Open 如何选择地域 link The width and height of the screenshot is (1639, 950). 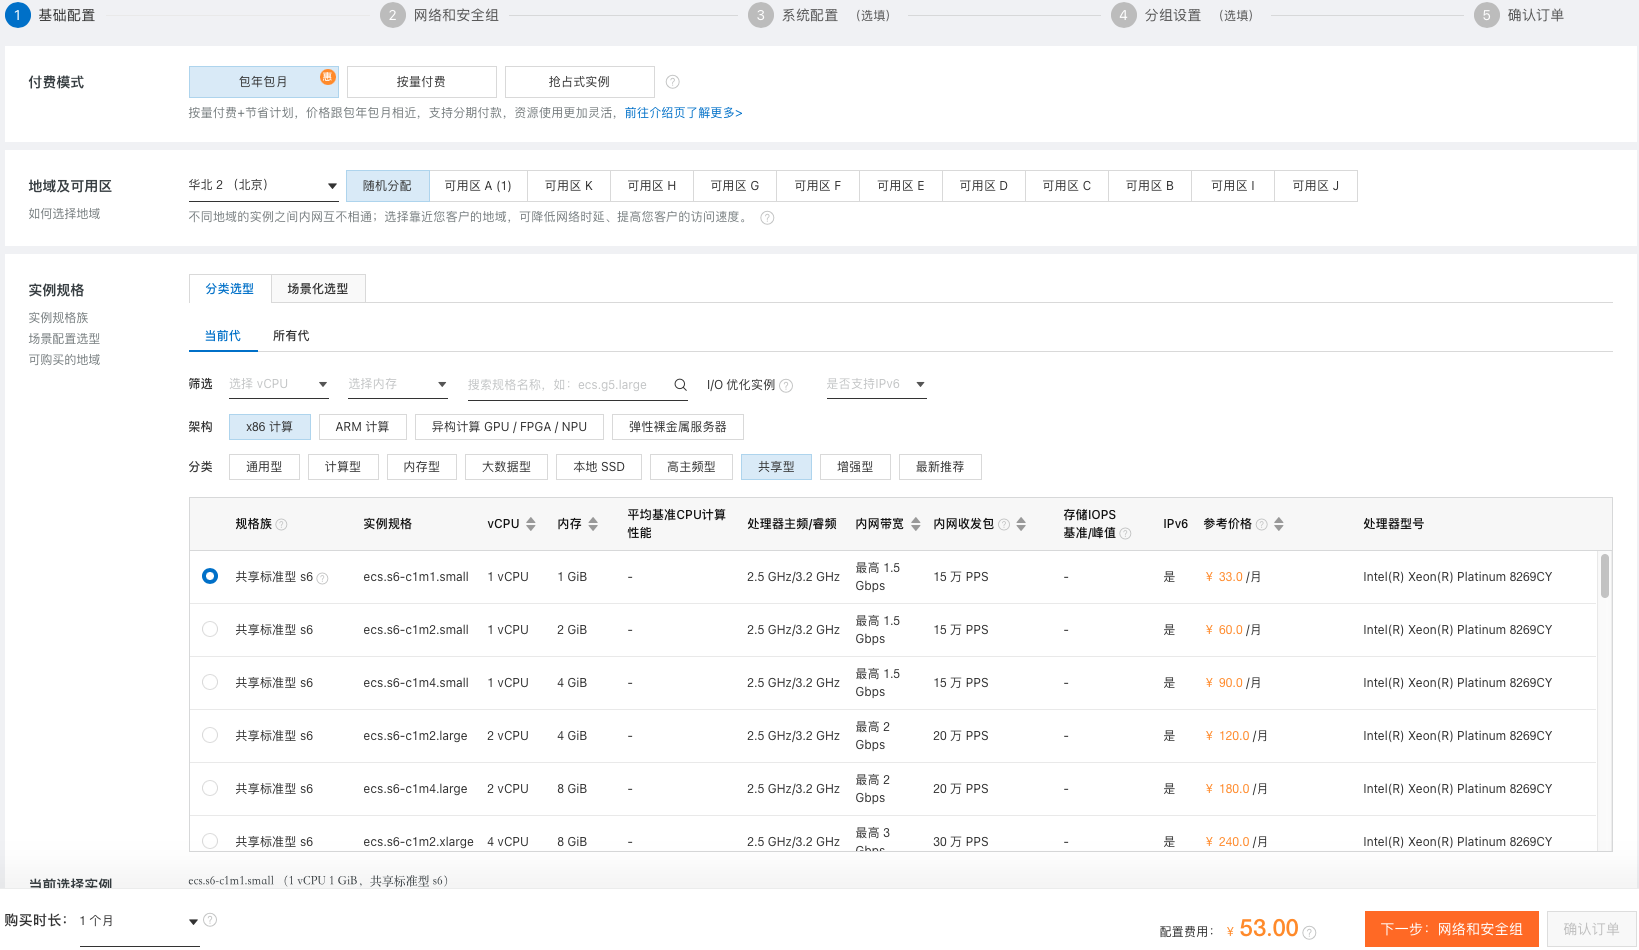point(64,214)
